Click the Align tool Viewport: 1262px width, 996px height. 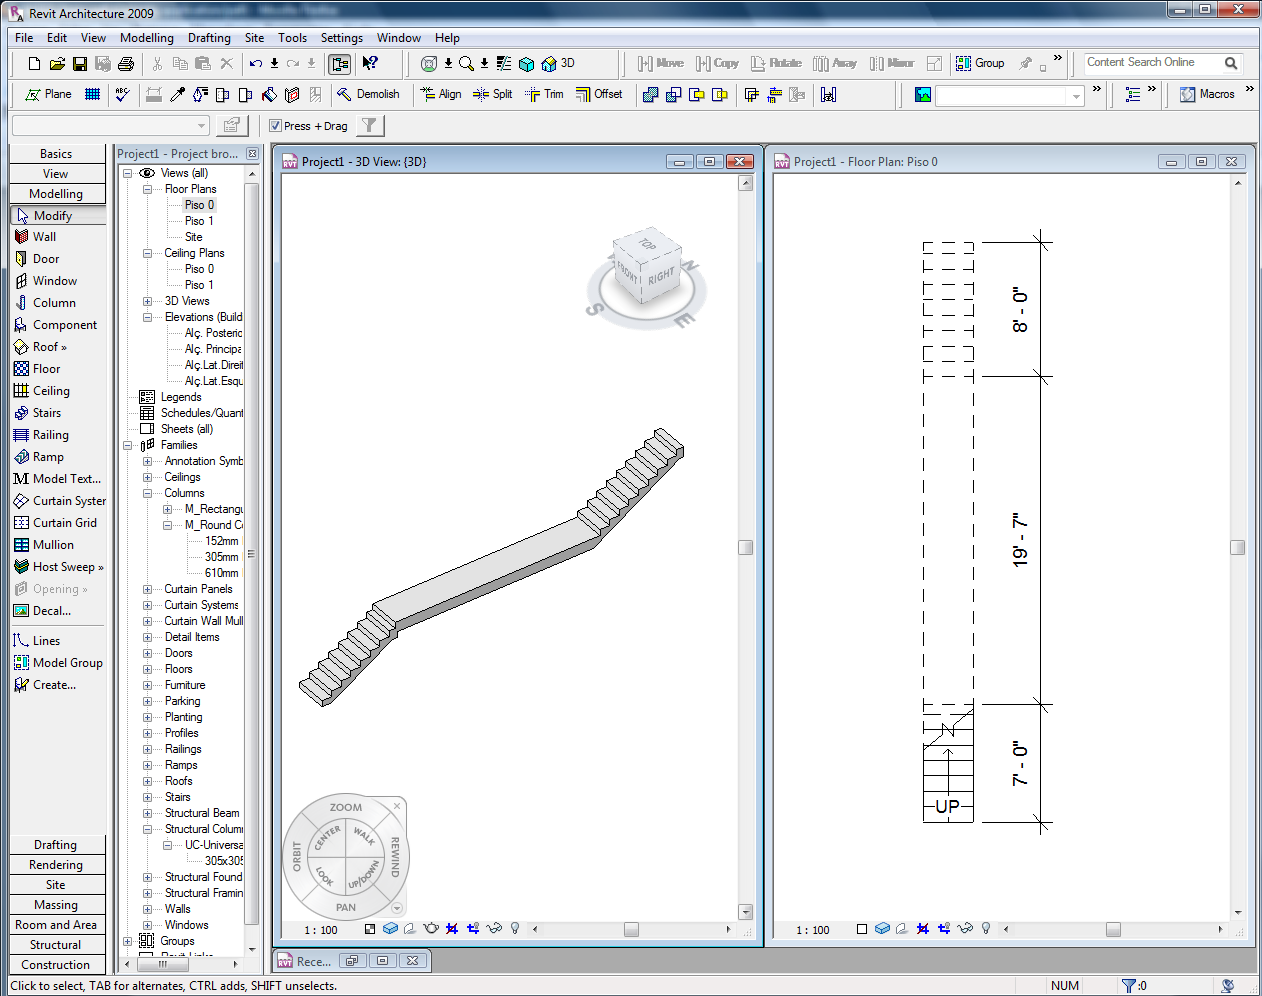coord(441,94)
